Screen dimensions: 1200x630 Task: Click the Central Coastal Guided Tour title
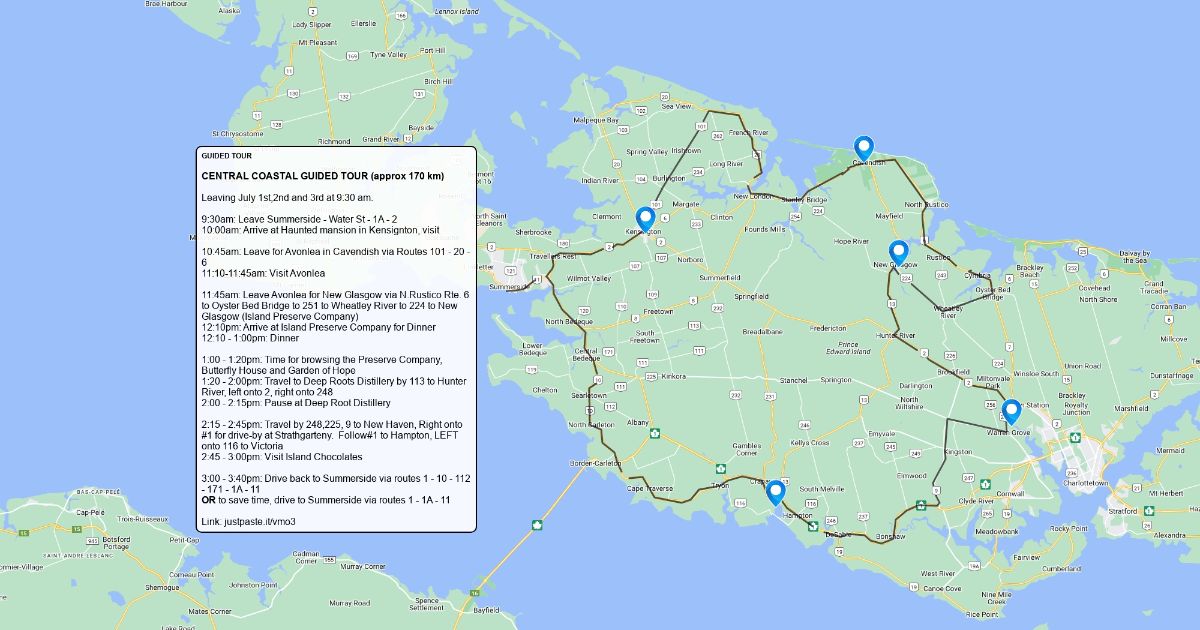[322, 176]
